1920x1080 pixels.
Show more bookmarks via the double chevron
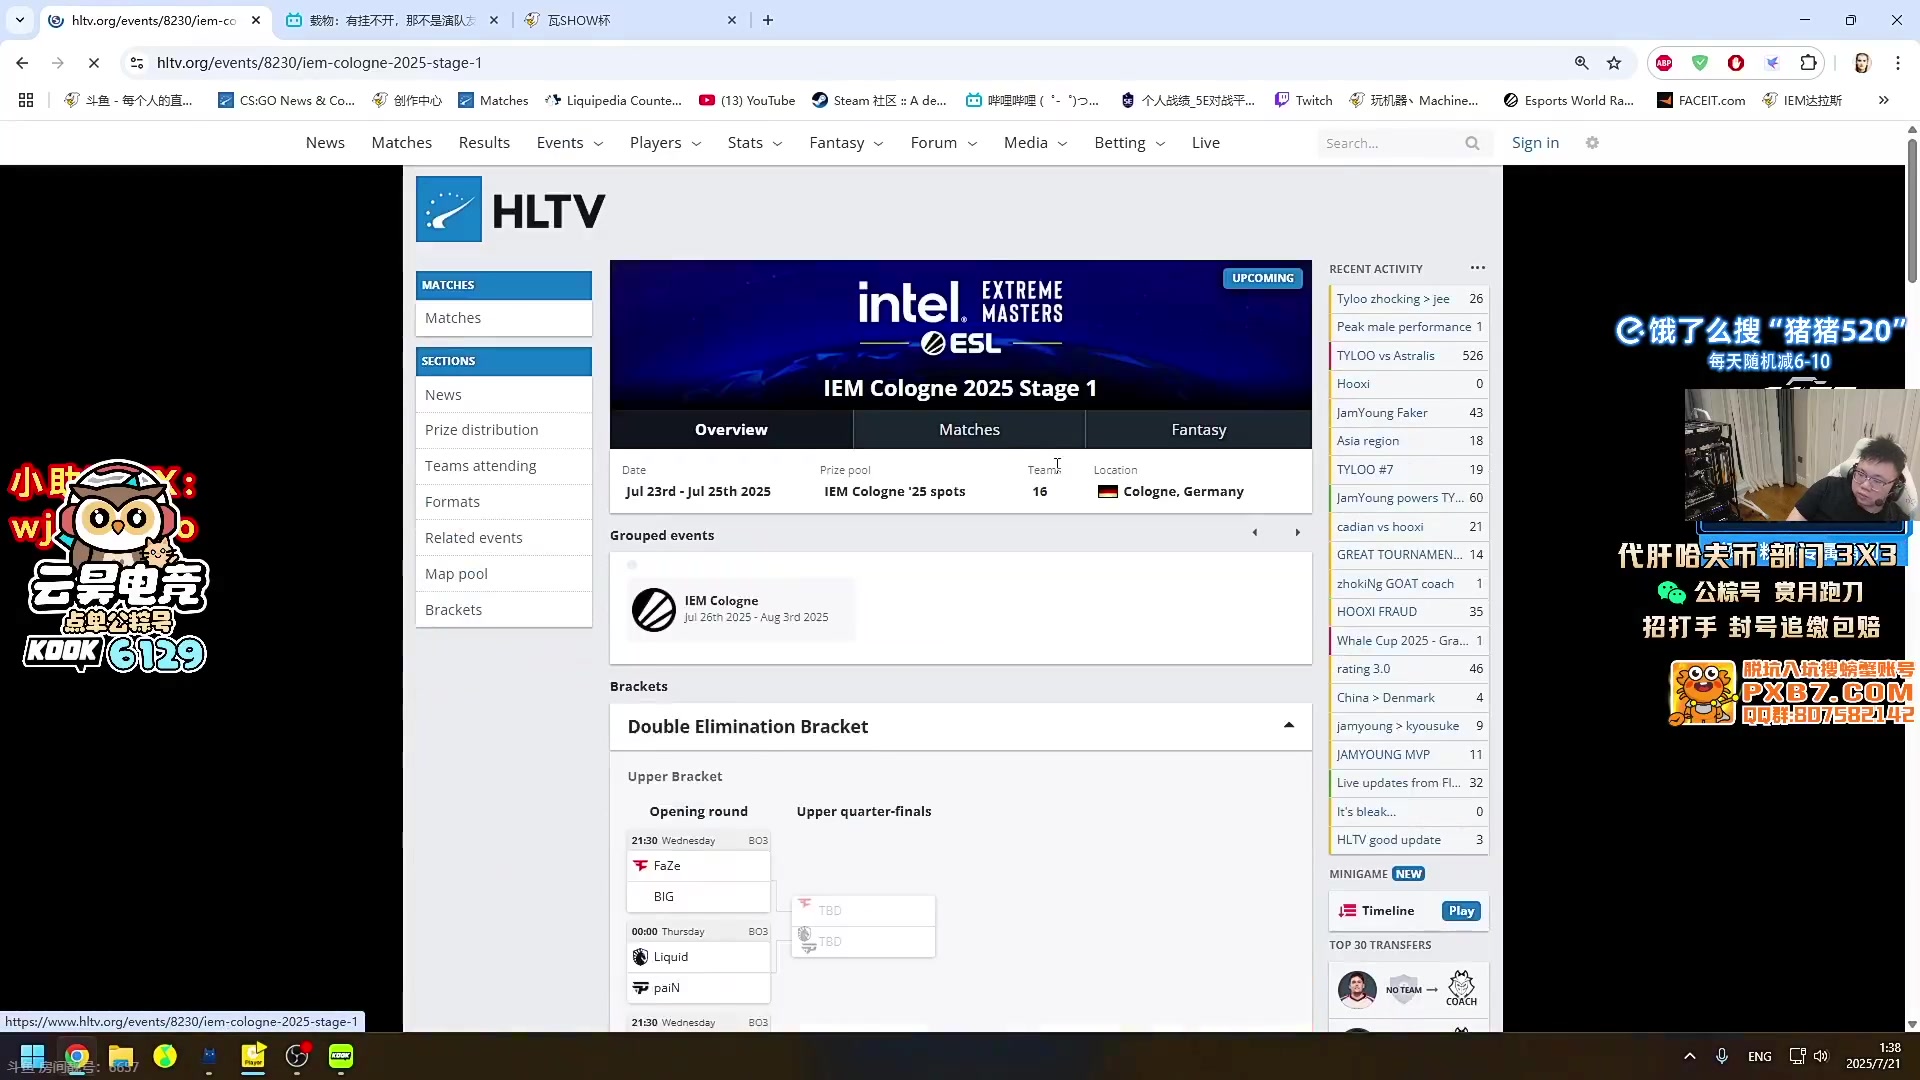(1884, 100)
